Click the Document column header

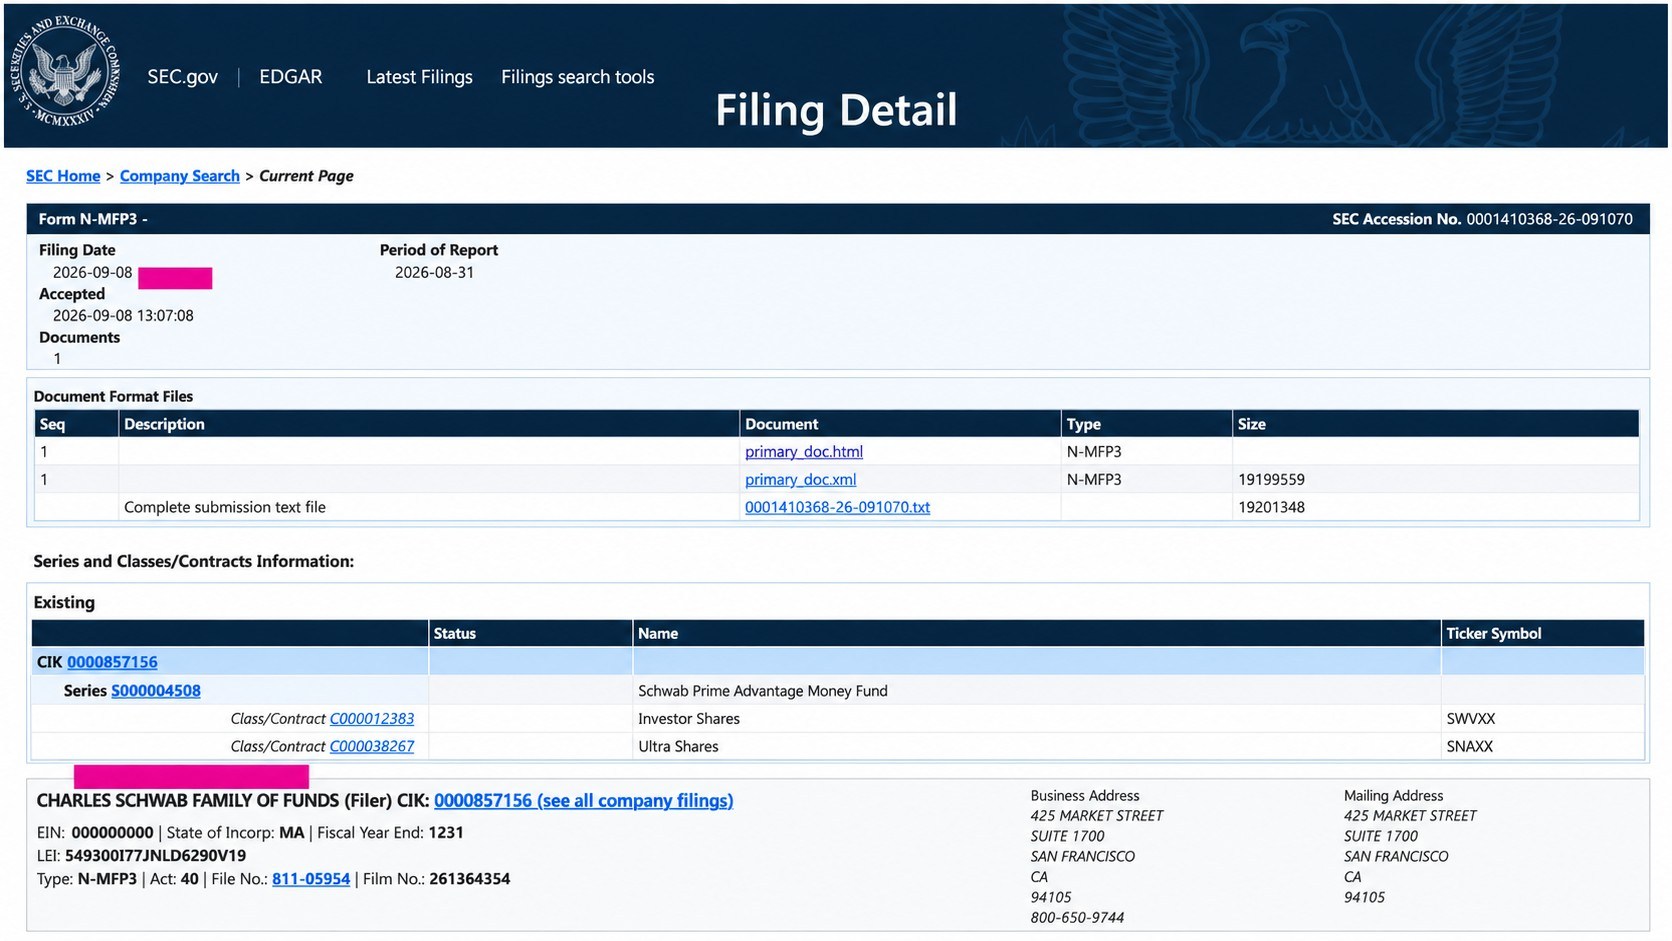click(x=782, y=424)
